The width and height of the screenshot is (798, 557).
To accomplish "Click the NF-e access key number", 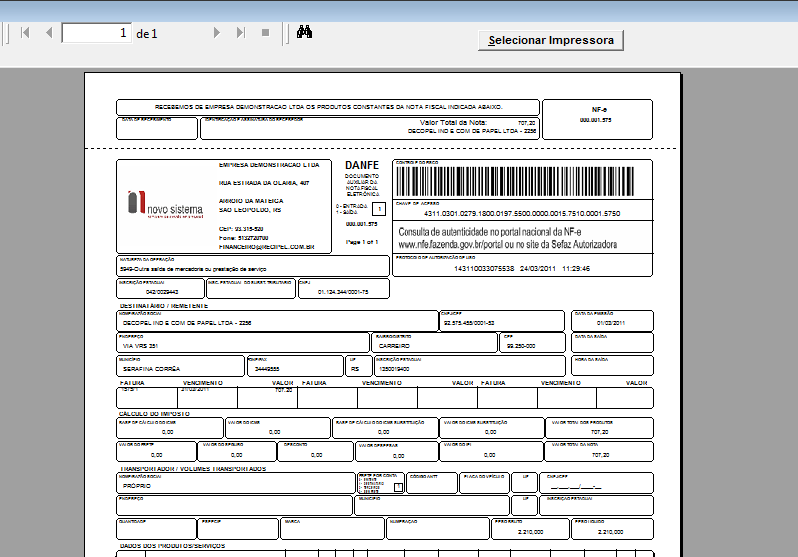I will [x=522, y=214].
